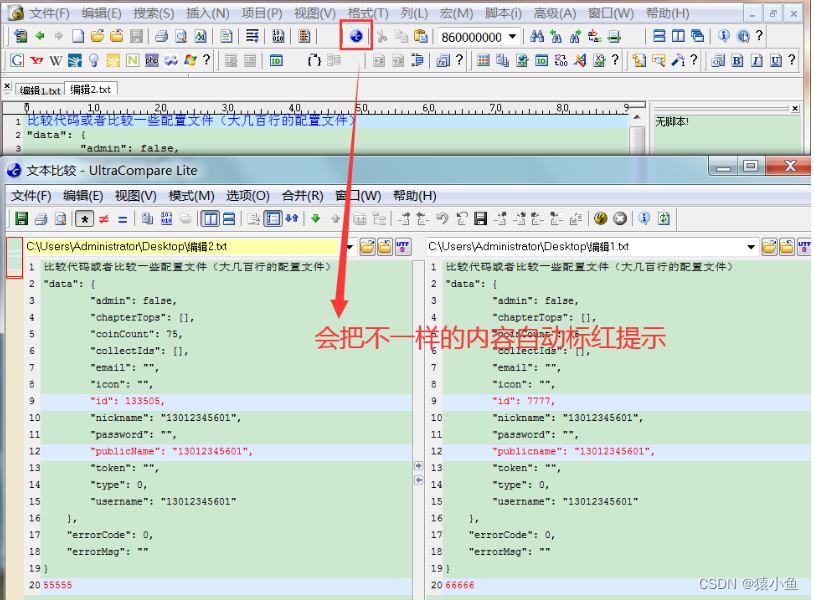Toggle Show Only Matching blue equals button
814x600 pixels.
[123, 219]
